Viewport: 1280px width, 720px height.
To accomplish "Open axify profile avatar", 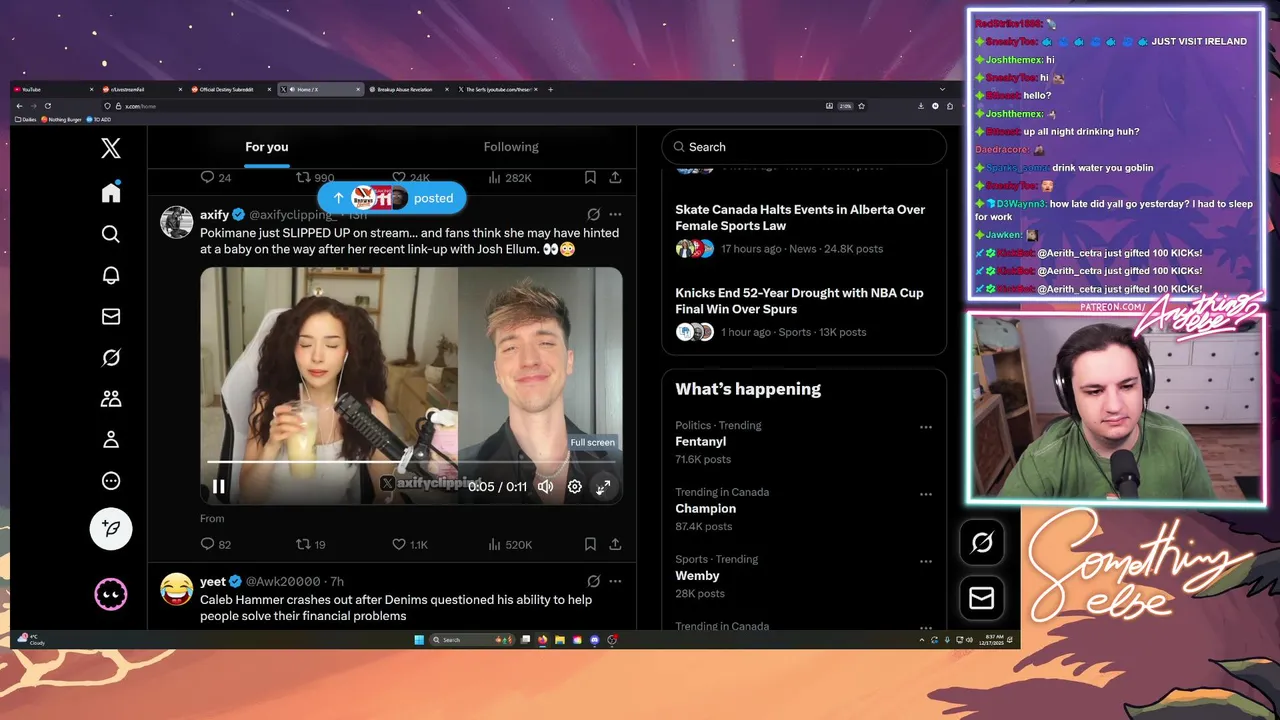I will pos(177,223).
